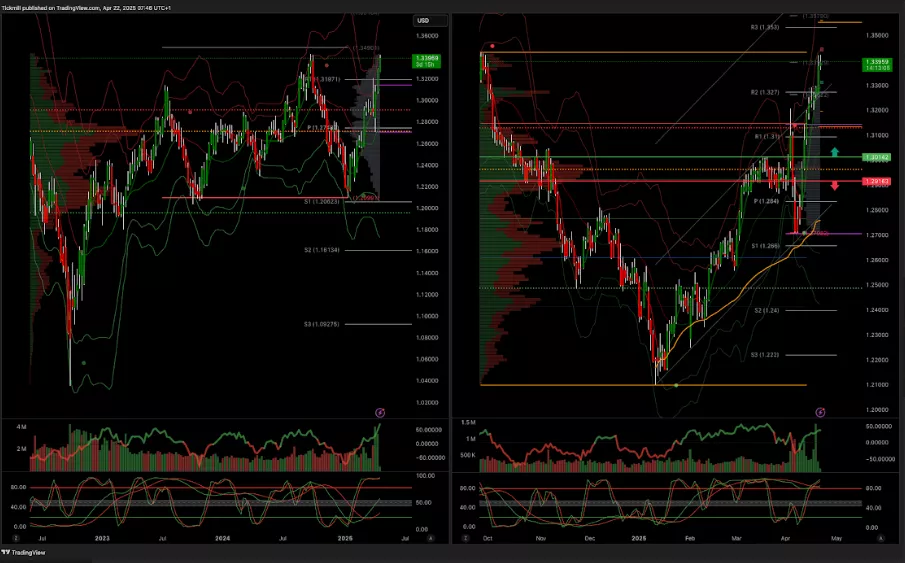Click the TradingView logo at bottom left
This screenshot has height=563, width=905.
24,554
